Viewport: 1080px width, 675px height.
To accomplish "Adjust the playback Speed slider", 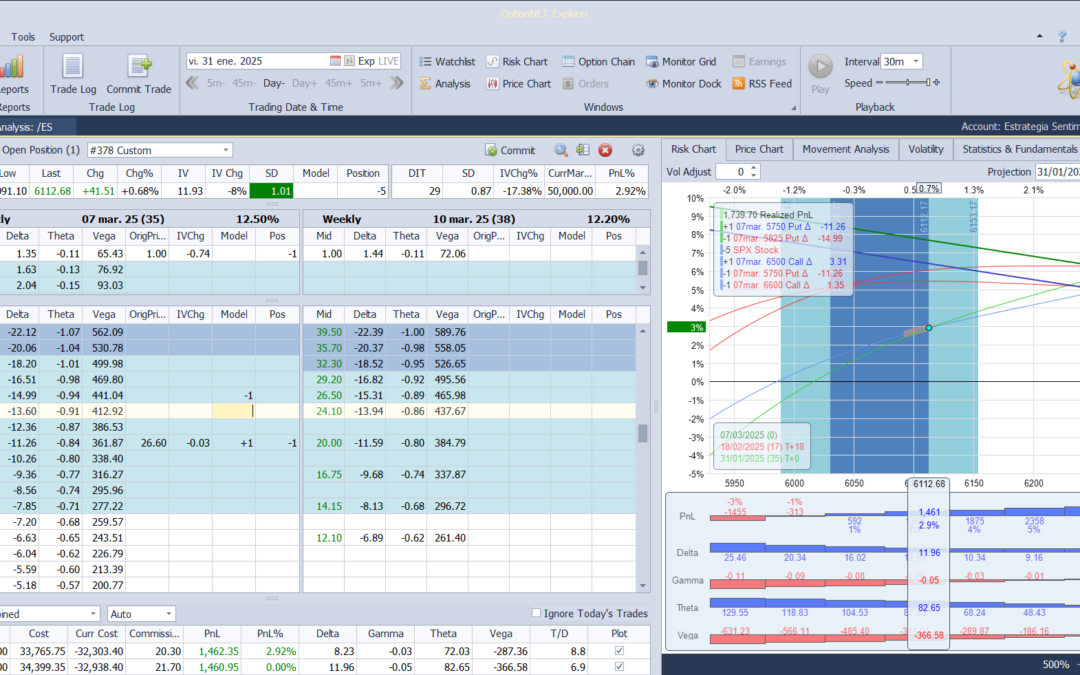I will [908, 83].
